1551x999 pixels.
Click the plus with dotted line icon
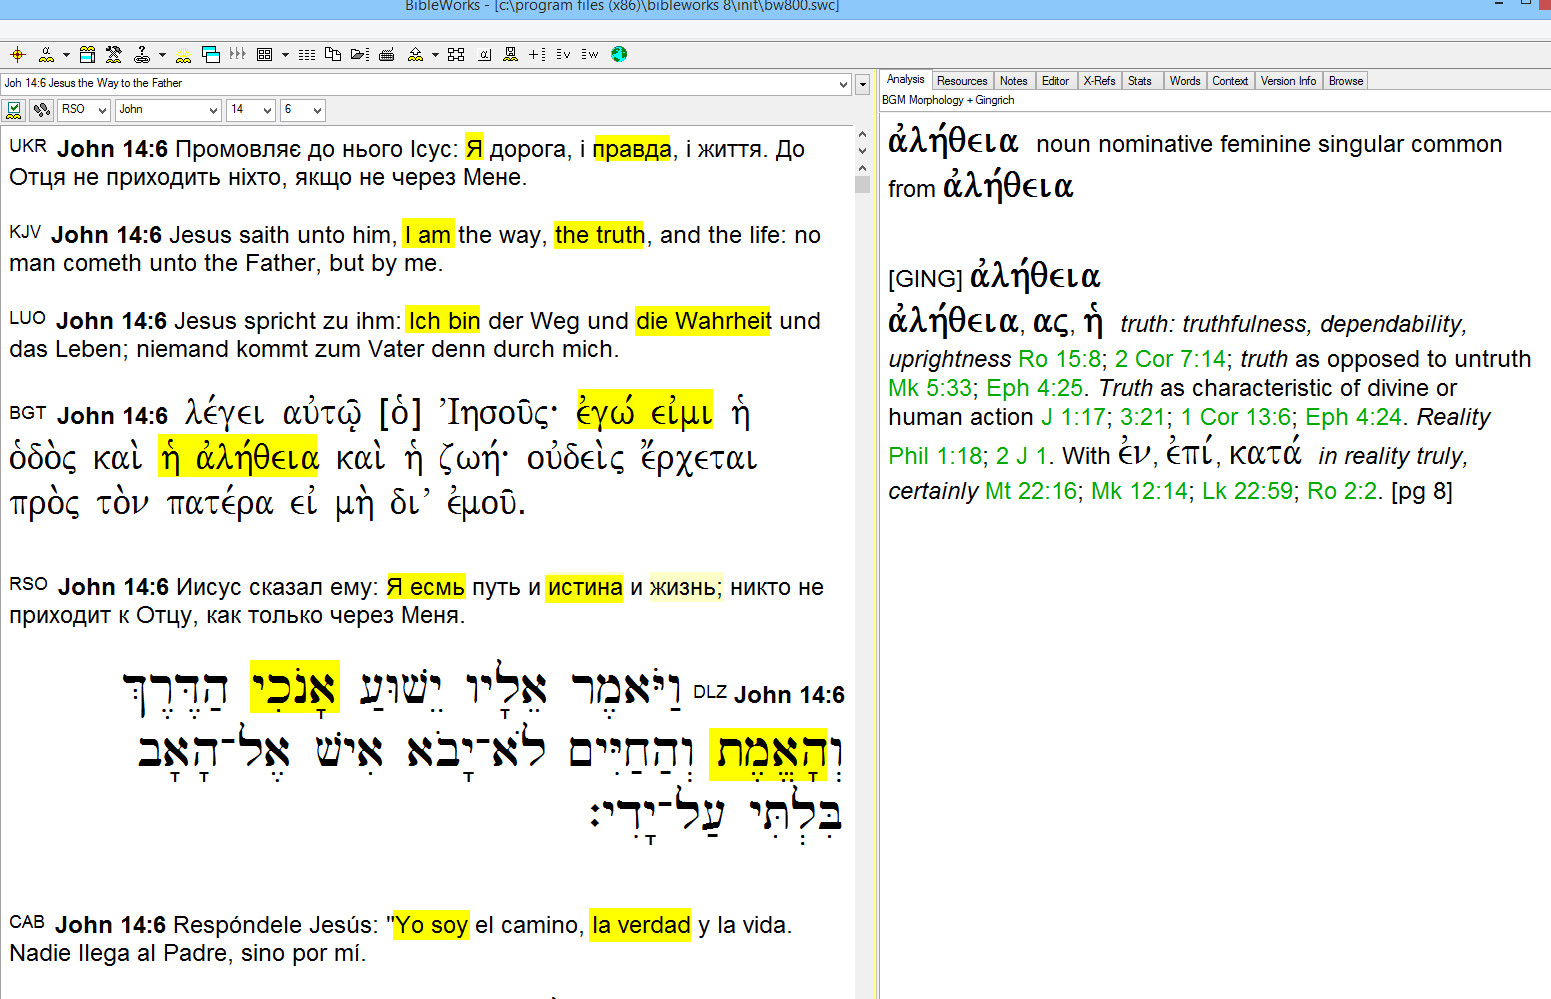pos(537,54)
